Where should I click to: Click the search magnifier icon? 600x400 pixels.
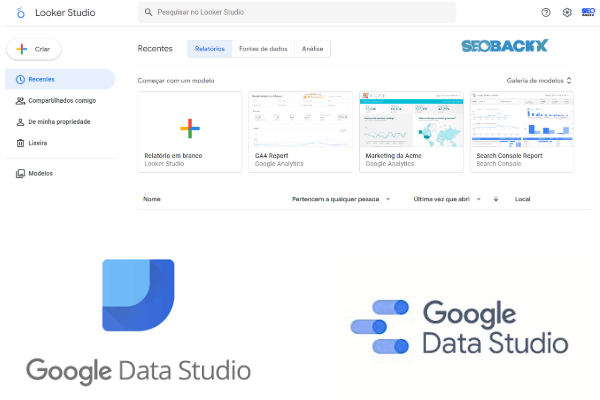click(148, 12)
